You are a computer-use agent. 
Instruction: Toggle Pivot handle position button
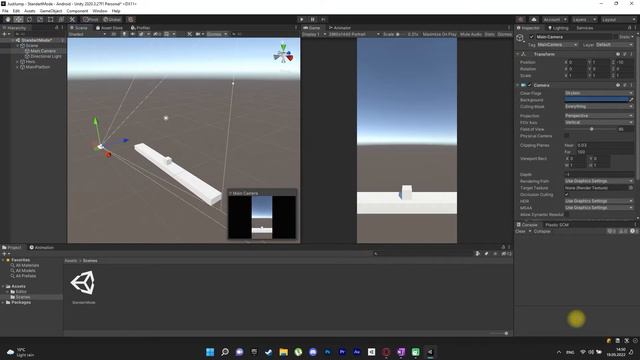(91, 19)
